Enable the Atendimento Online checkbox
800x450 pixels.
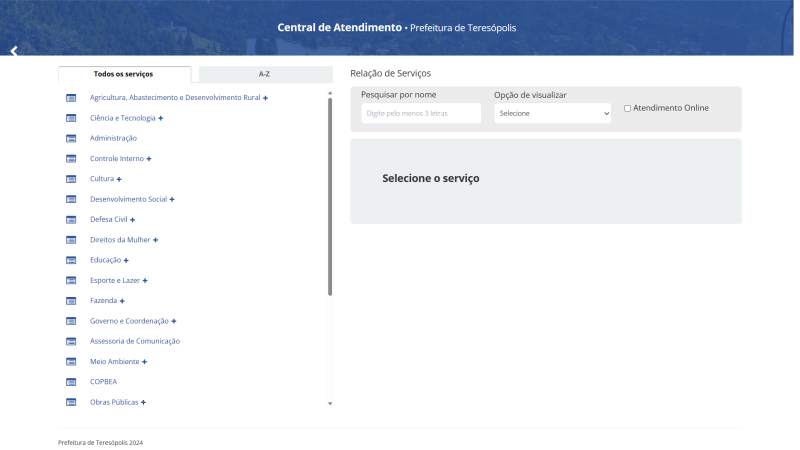627,108
